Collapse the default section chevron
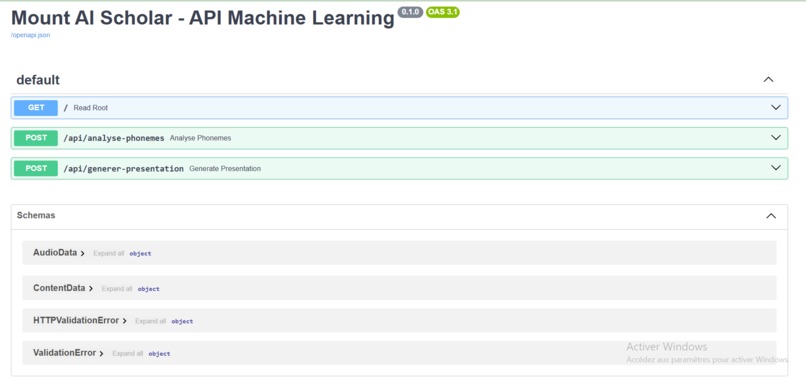 pyautogui.click(x=768, y=80)
